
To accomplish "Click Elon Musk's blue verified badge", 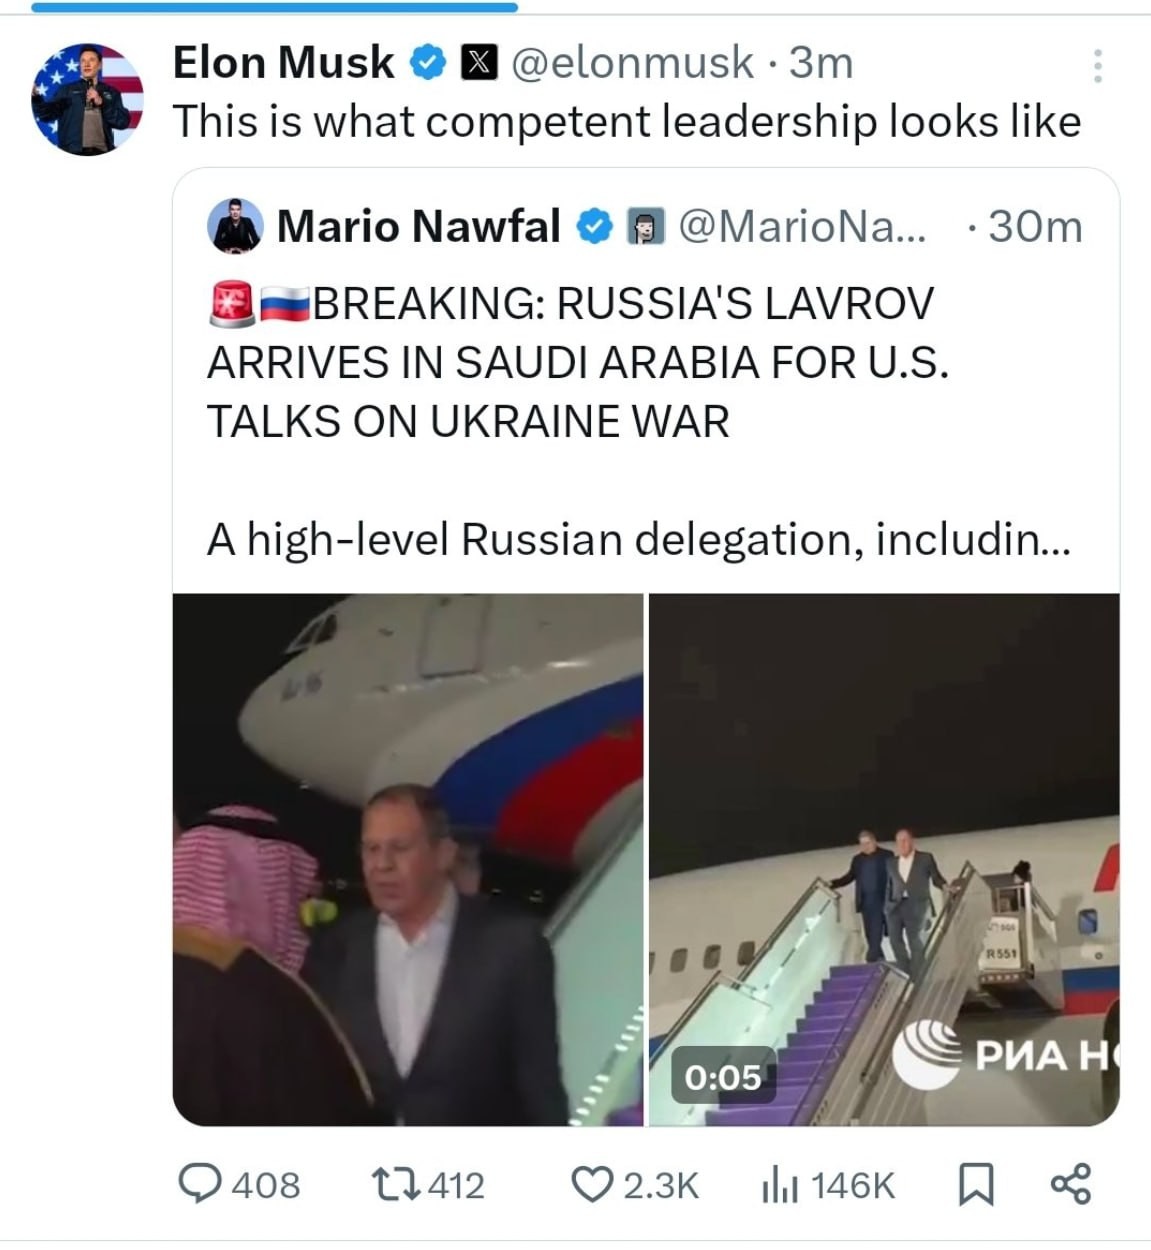I will 428,63.
